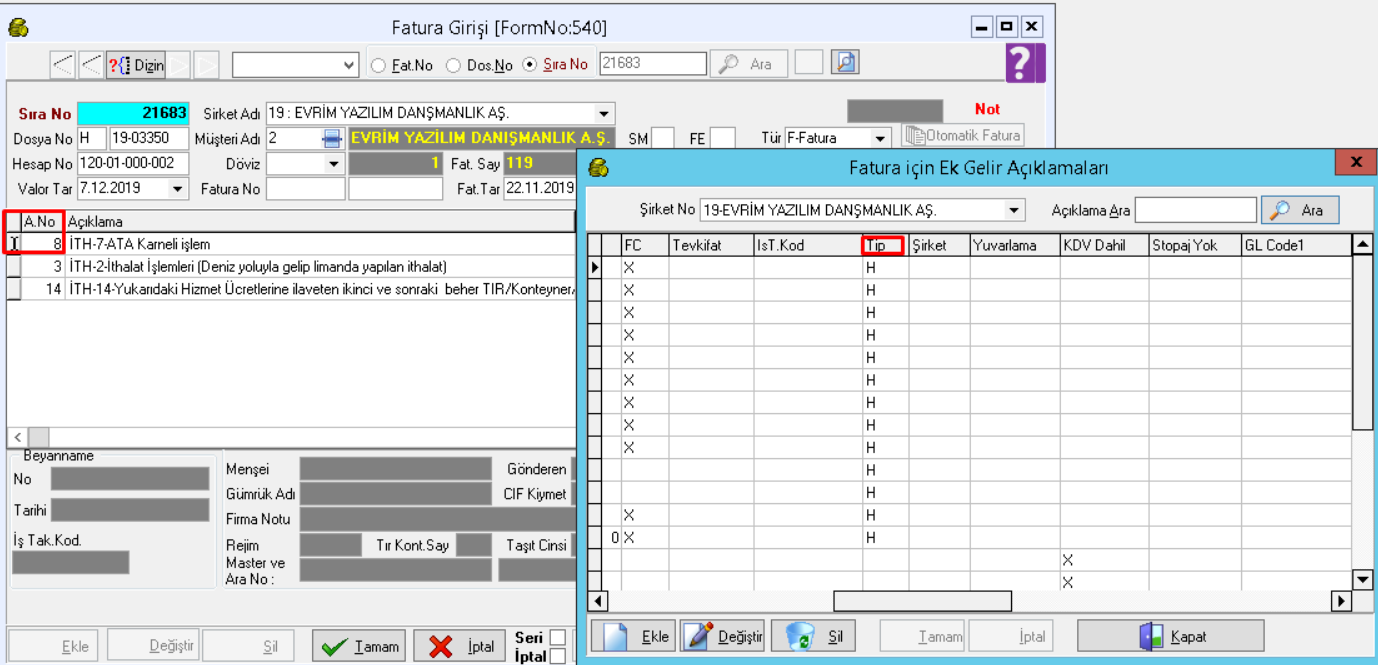Click Değiştir edit button in the dialog
The image size is (1378, 665).
pos(723,636)
